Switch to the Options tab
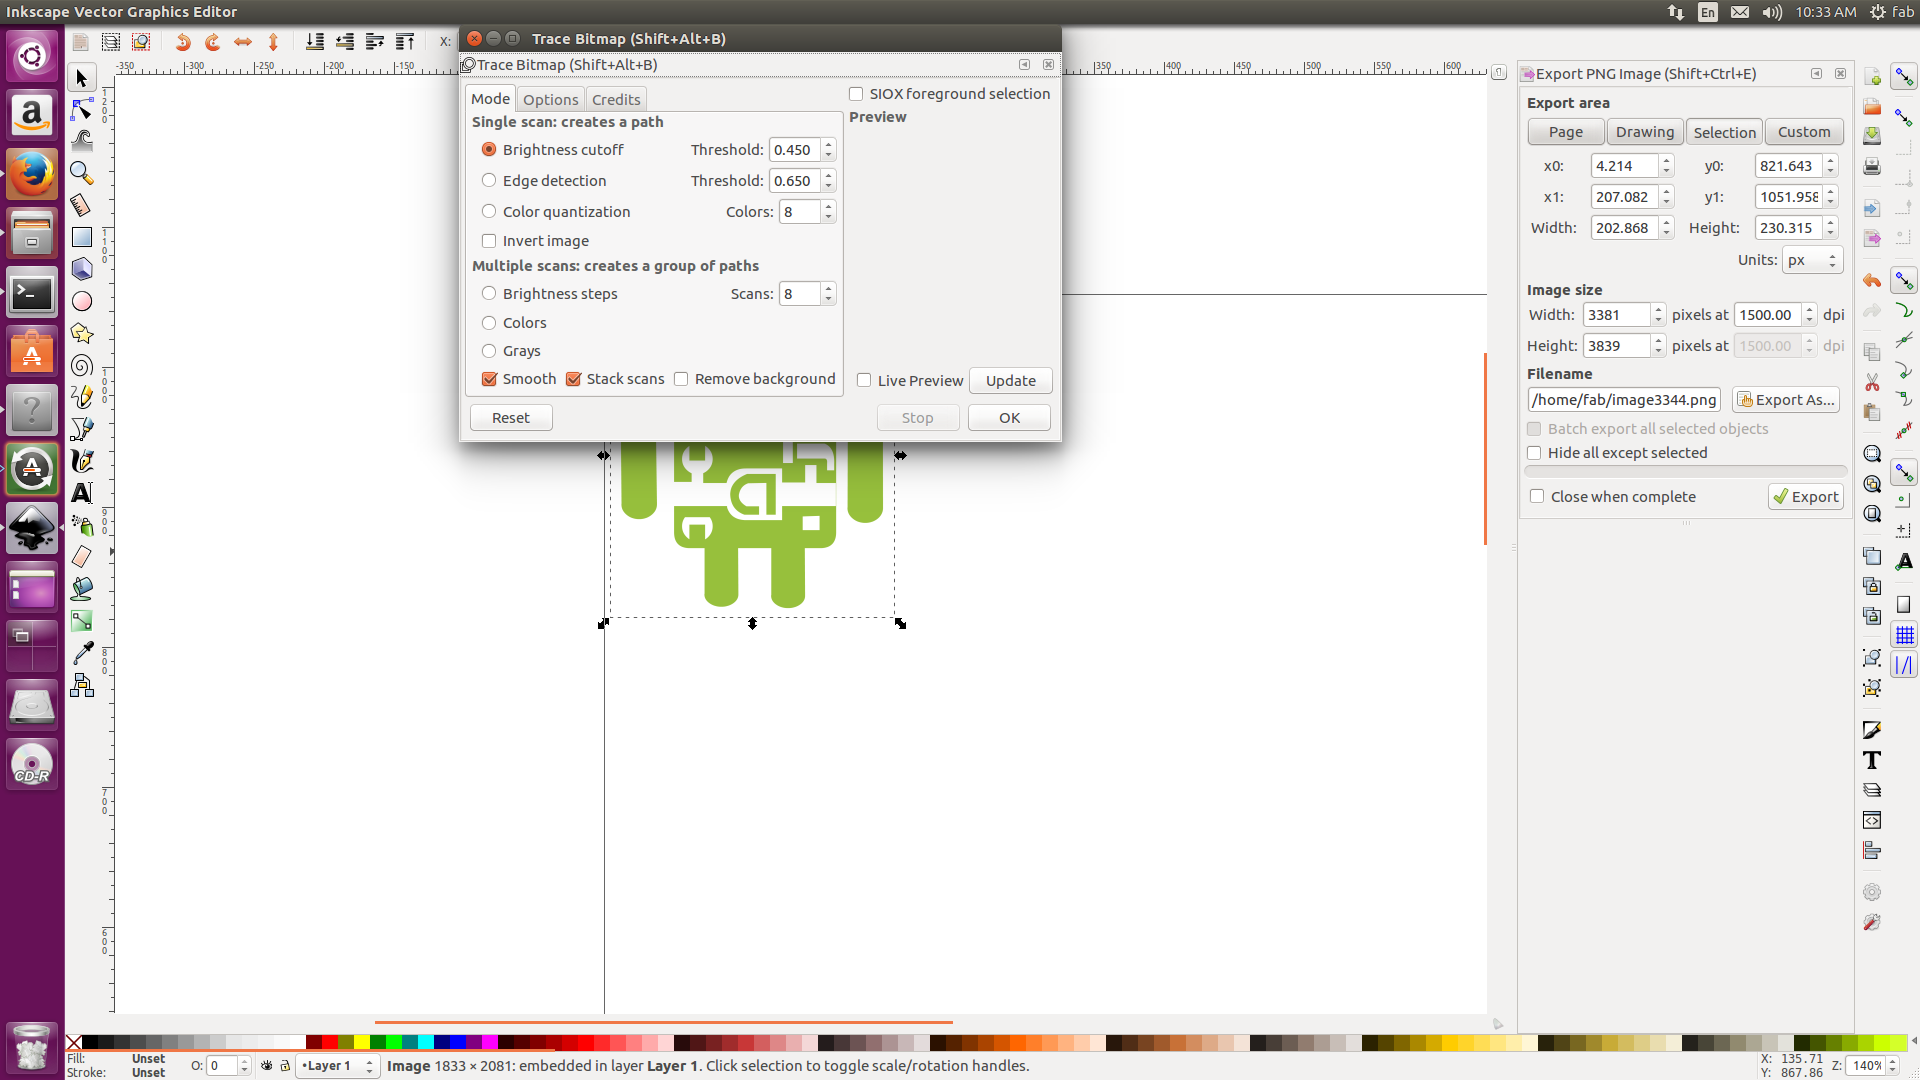Image resolution: width=1920 pixels, height=1080 pixels. [550, 99]
